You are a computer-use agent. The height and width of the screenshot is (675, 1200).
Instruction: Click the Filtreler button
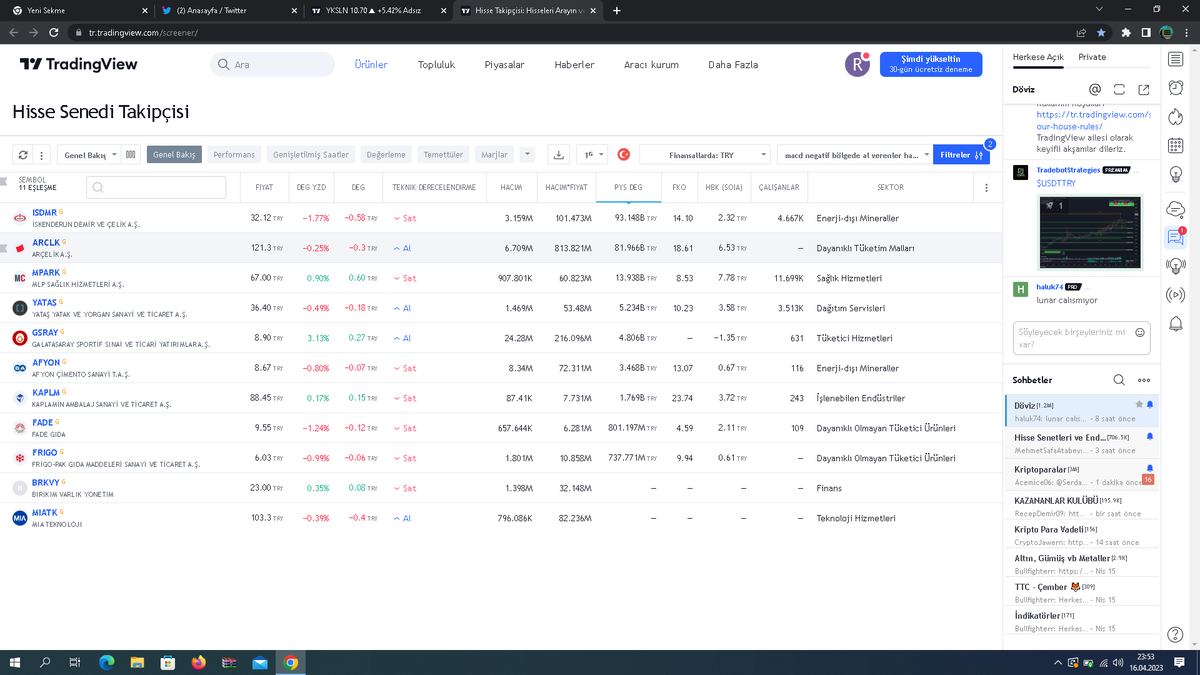pyautogui.click(x=962, y=155)
